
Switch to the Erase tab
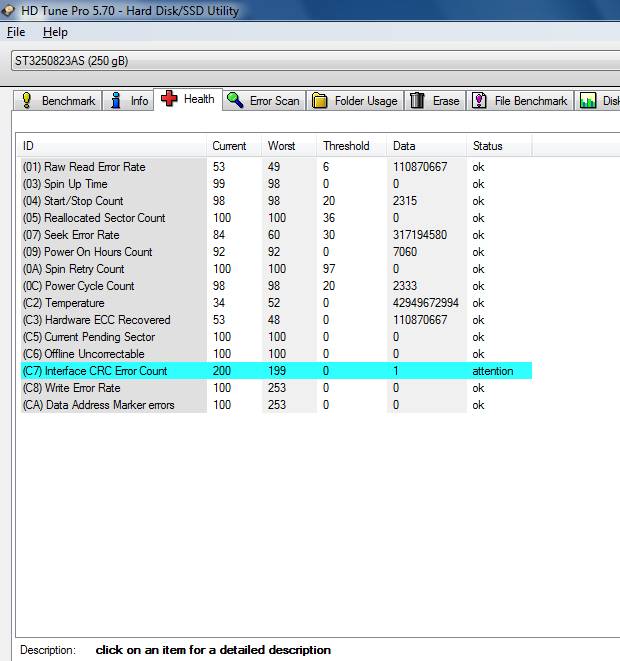click(435, 101)
